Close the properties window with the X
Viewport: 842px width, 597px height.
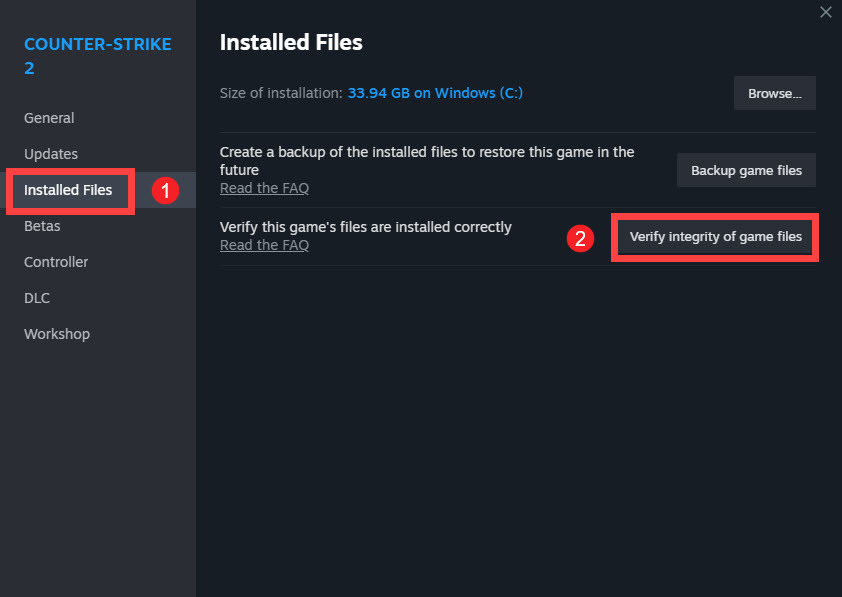825,12
